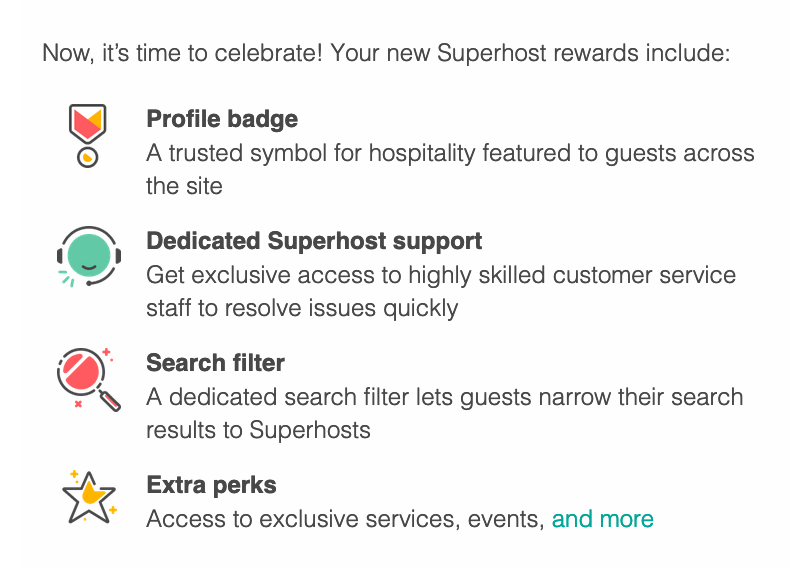Image resolution: width=790 pixels, height=568 pixels.
Task: Click the 'Now, it's time to celebrate!' sentence
Action: tap(182, 52)
